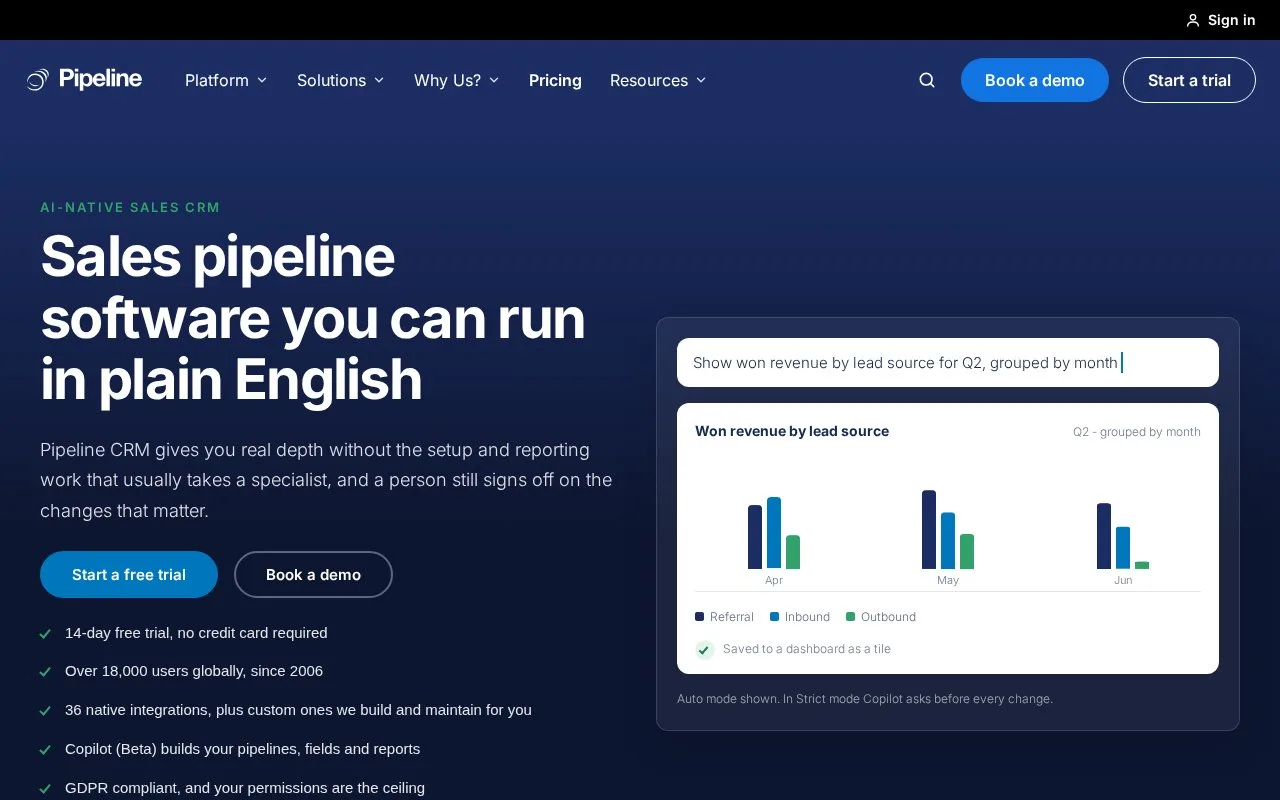Click the Outbound legend color swatch
Image resolution: width=1280 pixels, height=800 pixels.
click(850, 617)
